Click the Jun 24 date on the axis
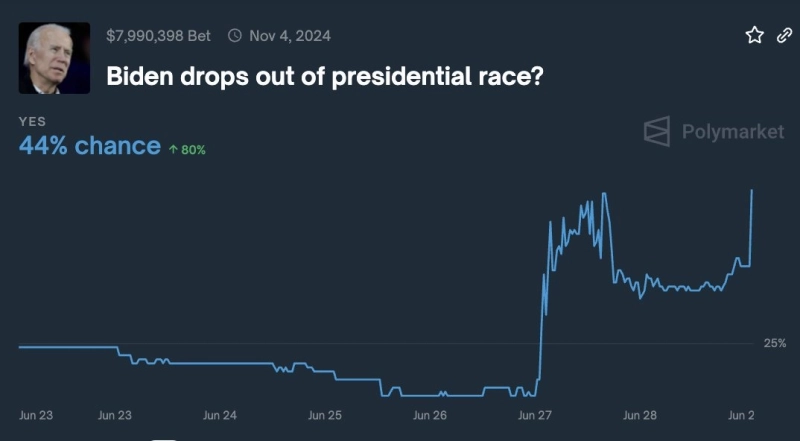Image resolution: width=800 pixels, height=441 pixels. coord(220,414)
